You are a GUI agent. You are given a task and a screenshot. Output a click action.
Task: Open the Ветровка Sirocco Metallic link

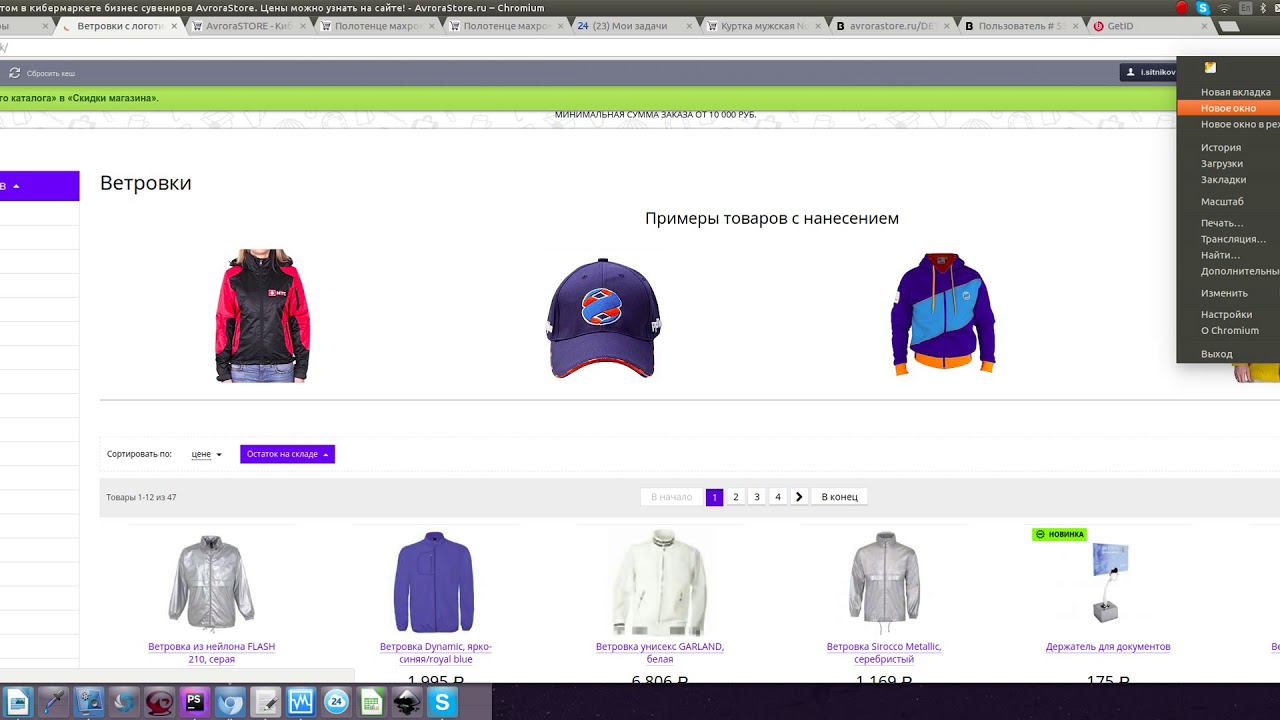[x=884, y=653]
